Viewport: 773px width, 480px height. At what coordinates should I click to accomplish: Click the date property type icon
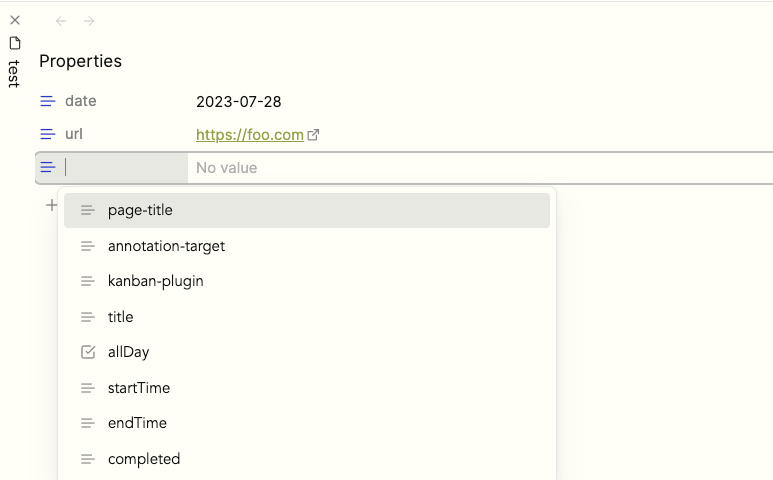tap(48, 101)
